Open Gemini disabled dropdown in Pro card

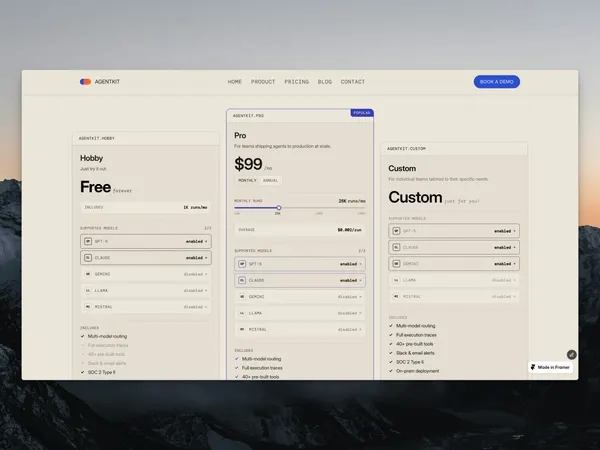(349, 297)
